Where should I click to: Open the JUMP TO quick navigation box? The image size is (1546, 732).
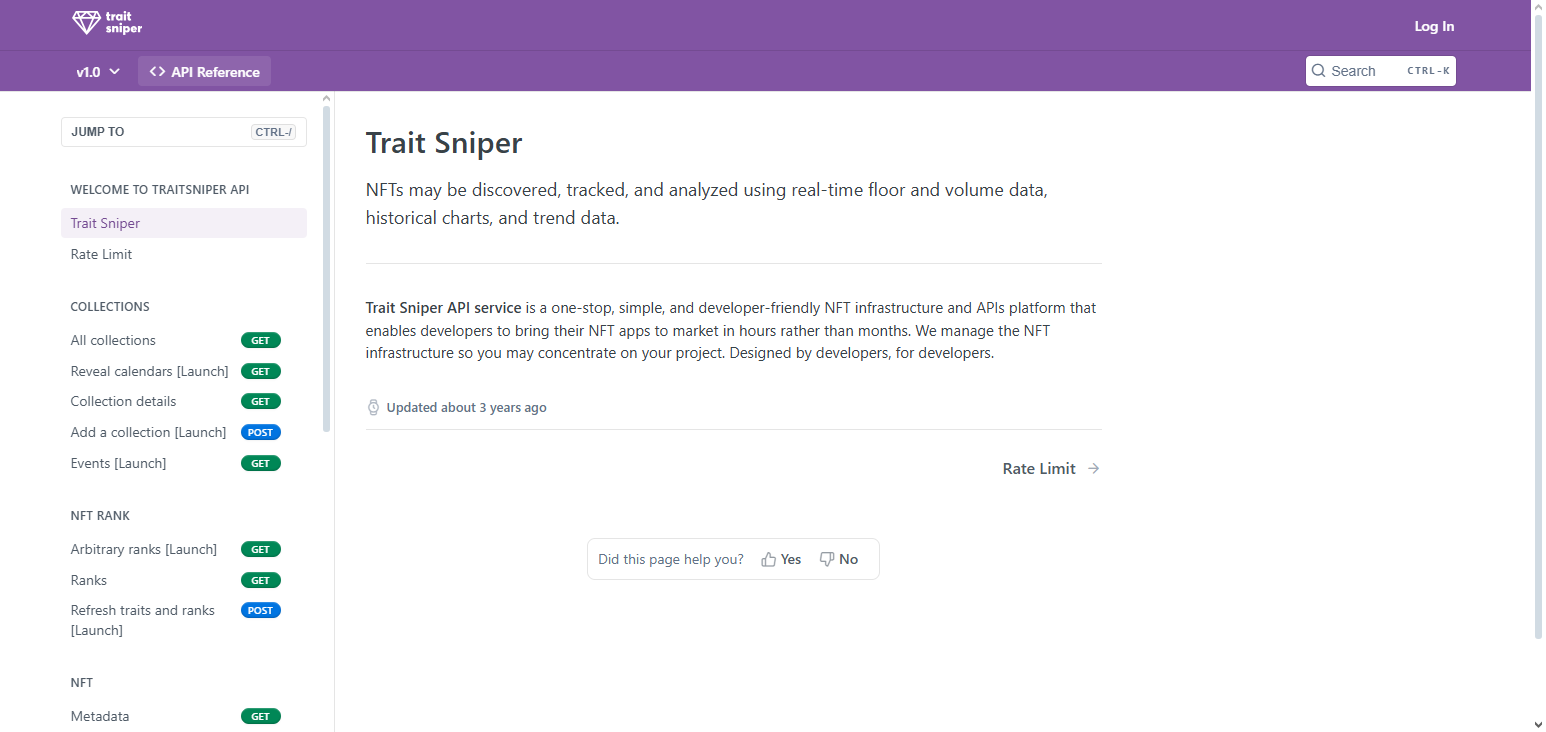pos(183,132)
